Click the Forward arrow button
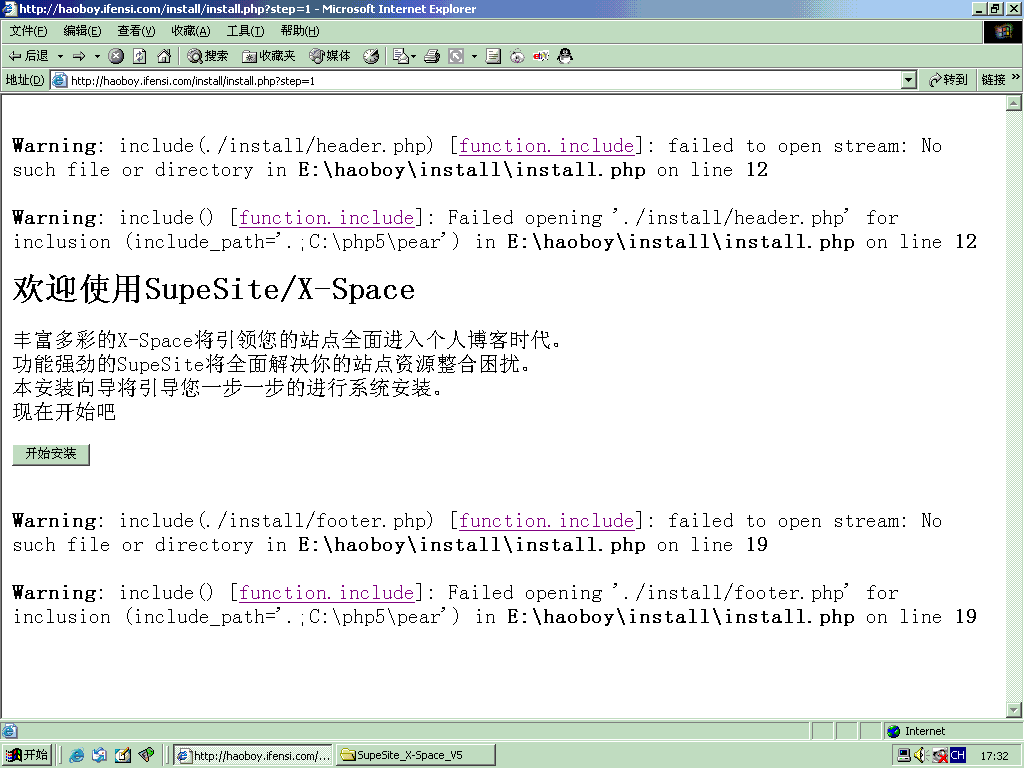This screenshot has width=1024, height=768. (79, 56)
